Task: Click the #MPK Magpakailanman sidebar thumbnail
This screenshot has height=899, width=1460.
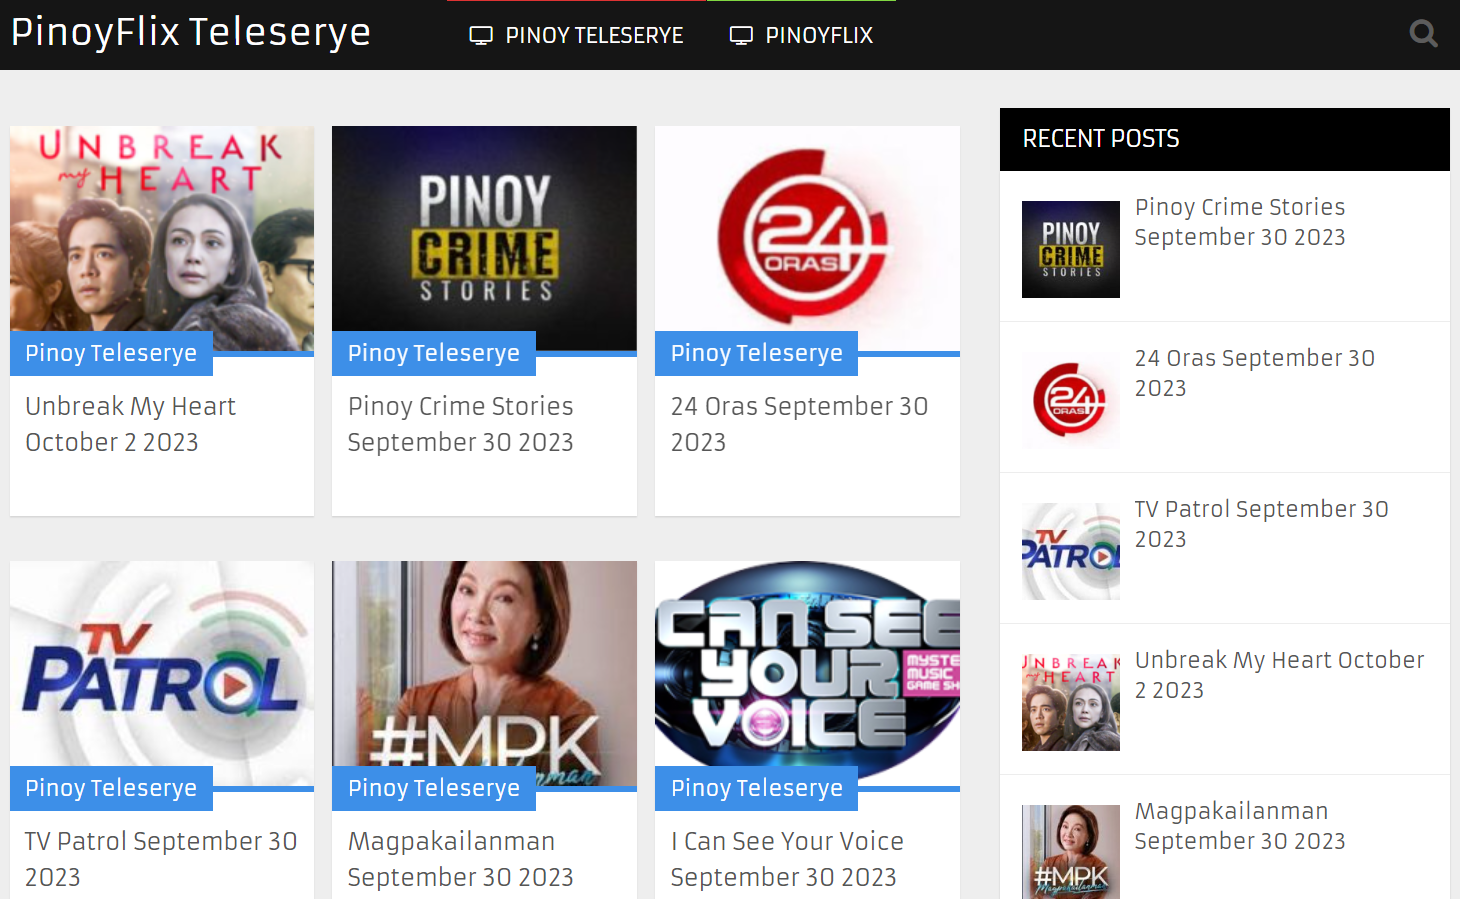Action: coord(1070,851)
